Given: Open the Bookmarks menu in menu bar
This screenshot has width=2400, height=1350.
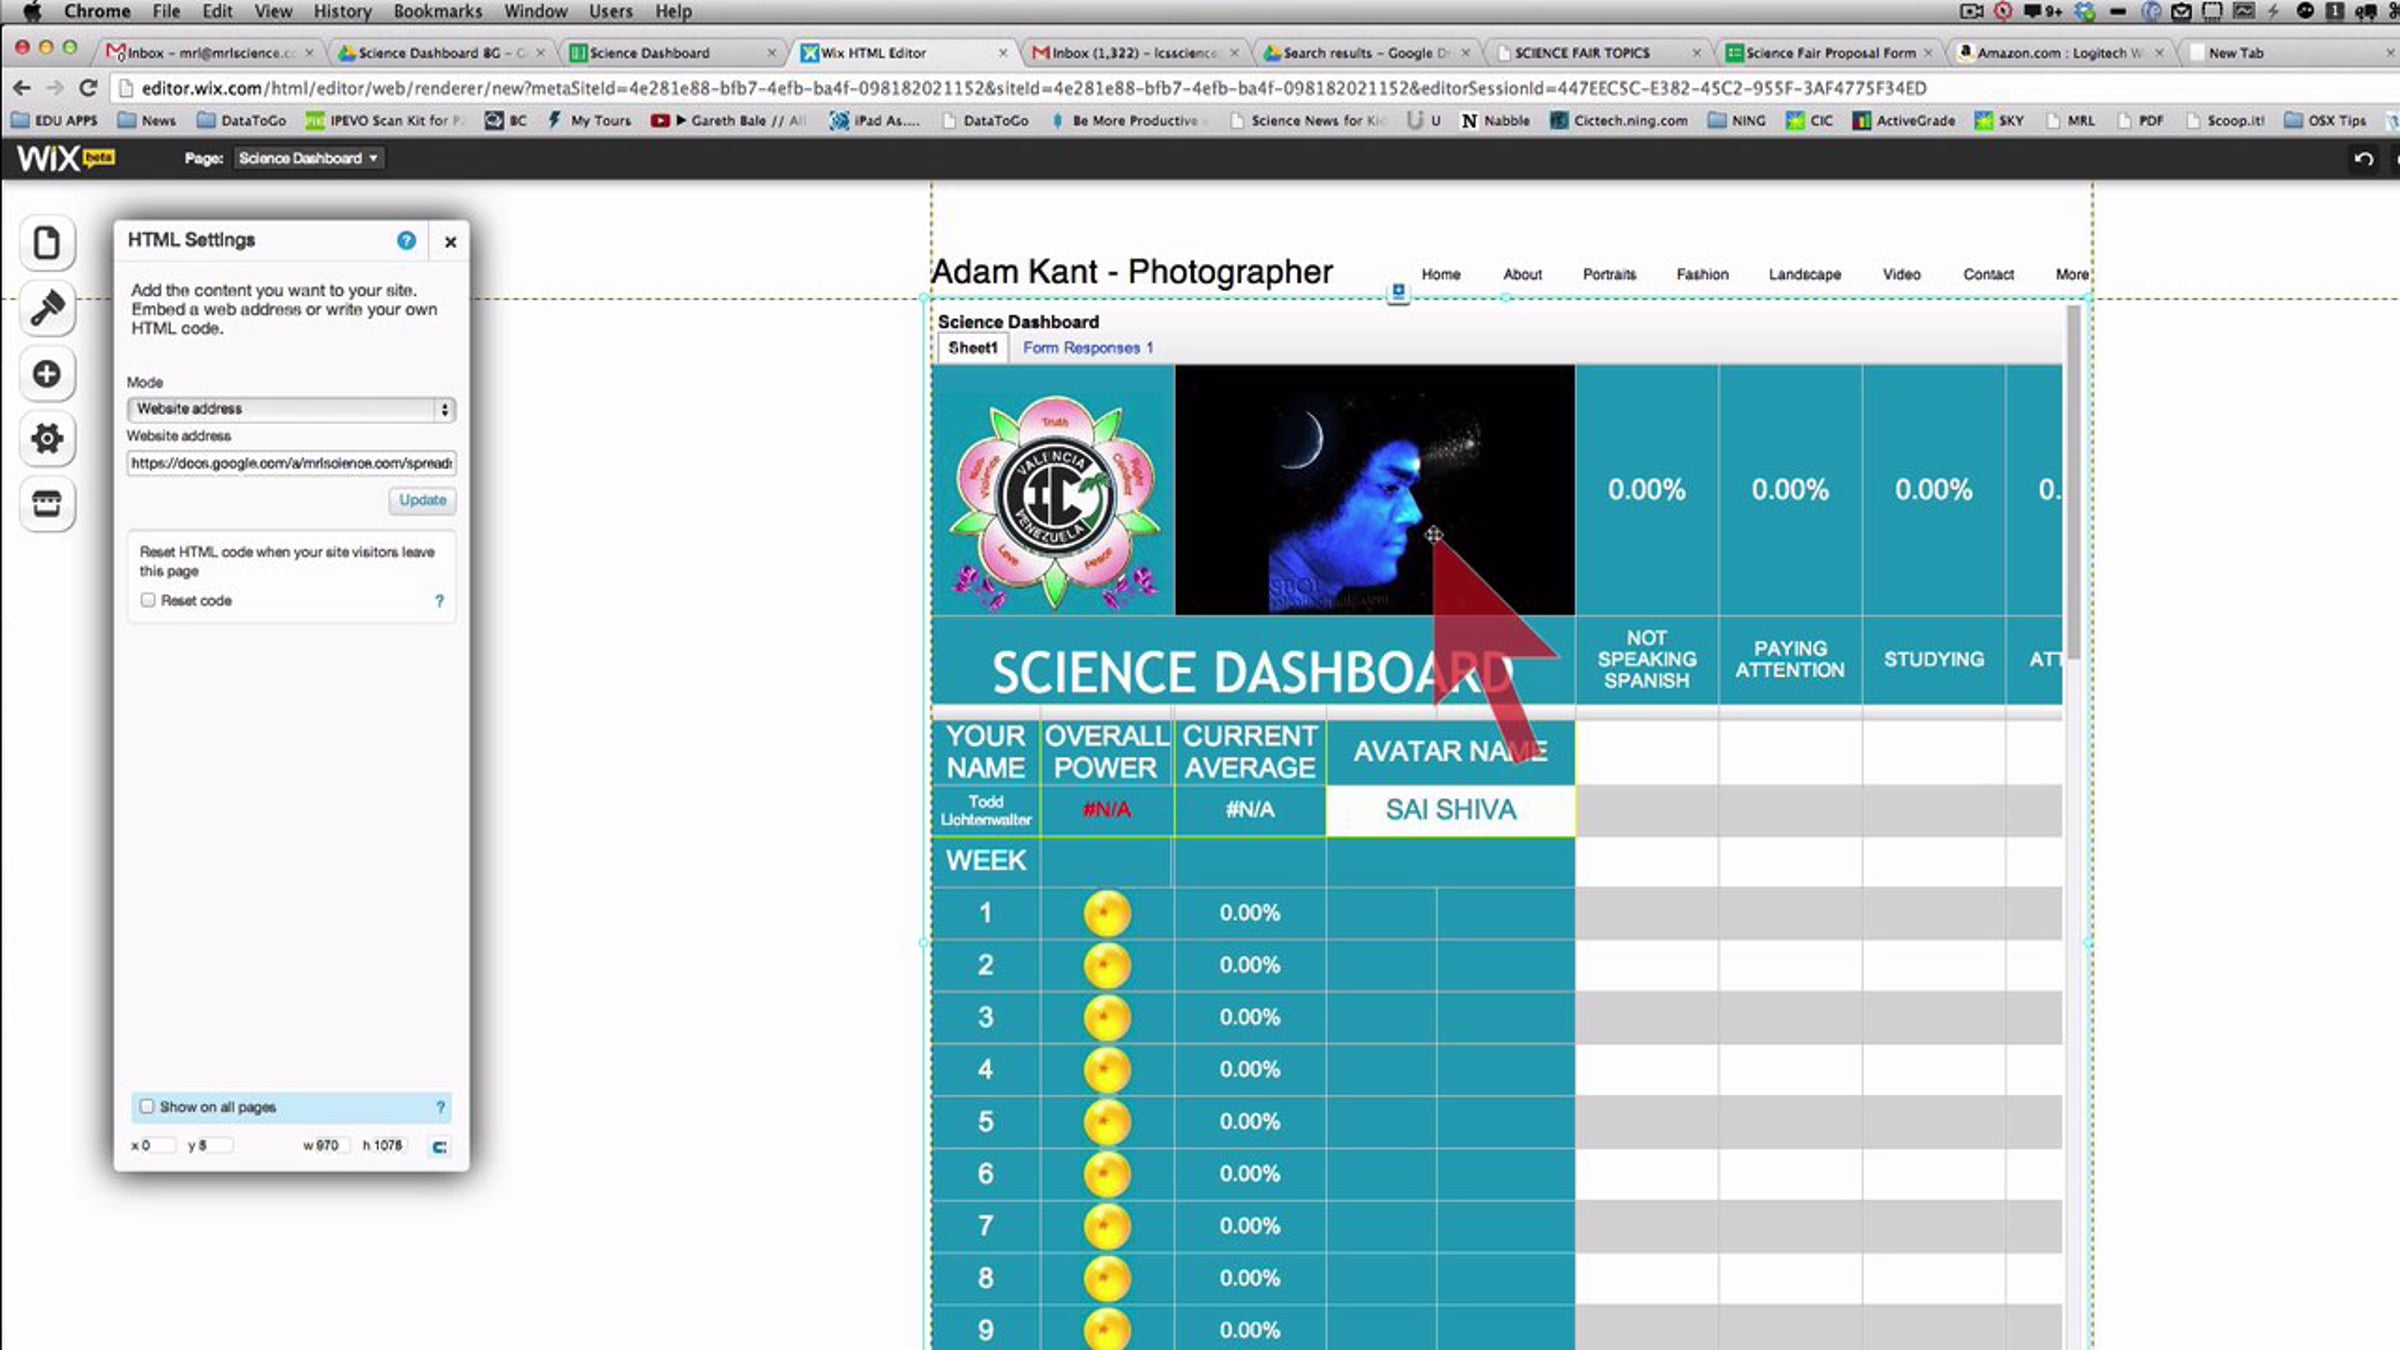Looking at the screenshot, I should [437, 11].
